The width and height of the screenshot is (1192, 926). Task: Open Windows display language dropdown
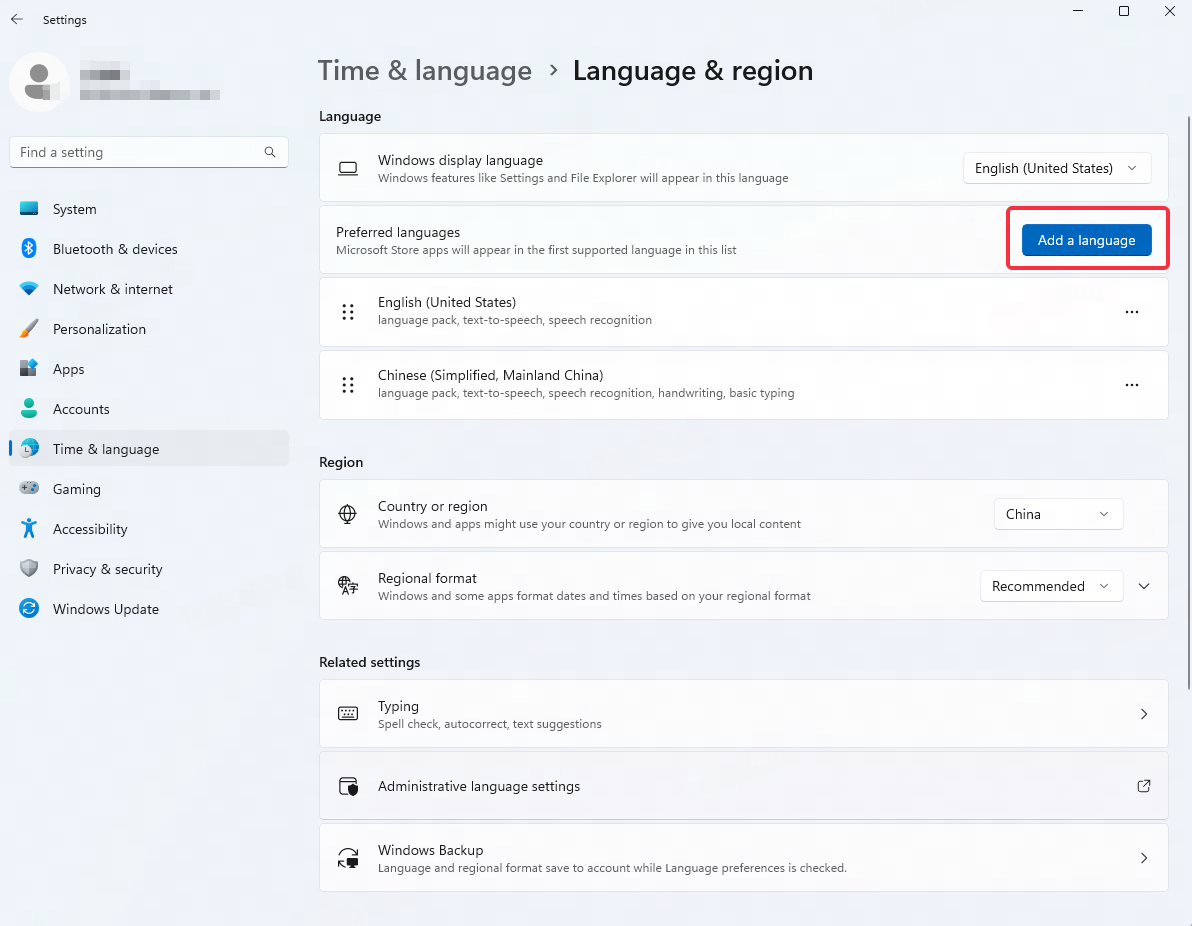click(x=1056, y=168)
